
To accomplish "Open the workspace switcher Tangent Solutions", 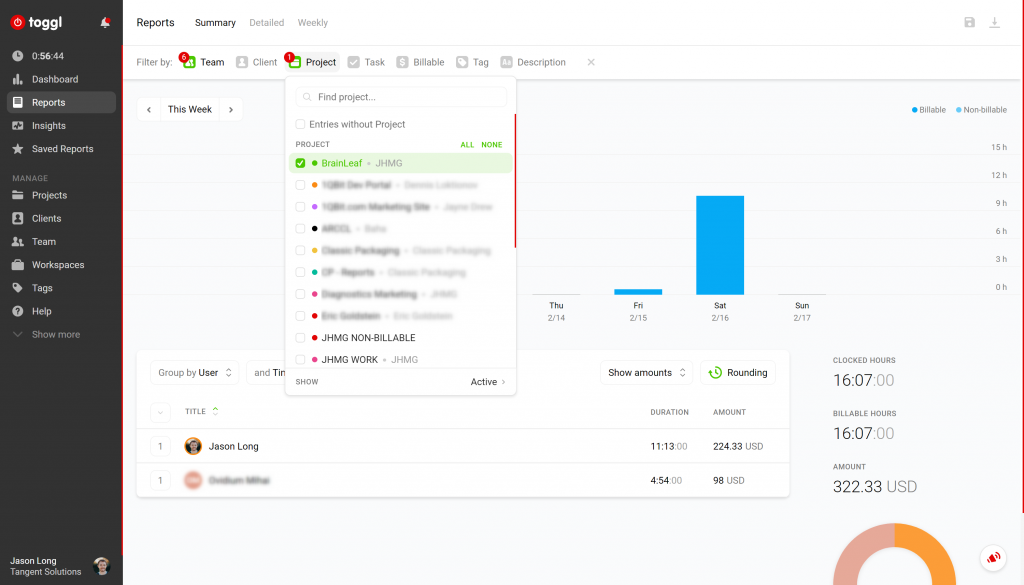I will (46, 572).
